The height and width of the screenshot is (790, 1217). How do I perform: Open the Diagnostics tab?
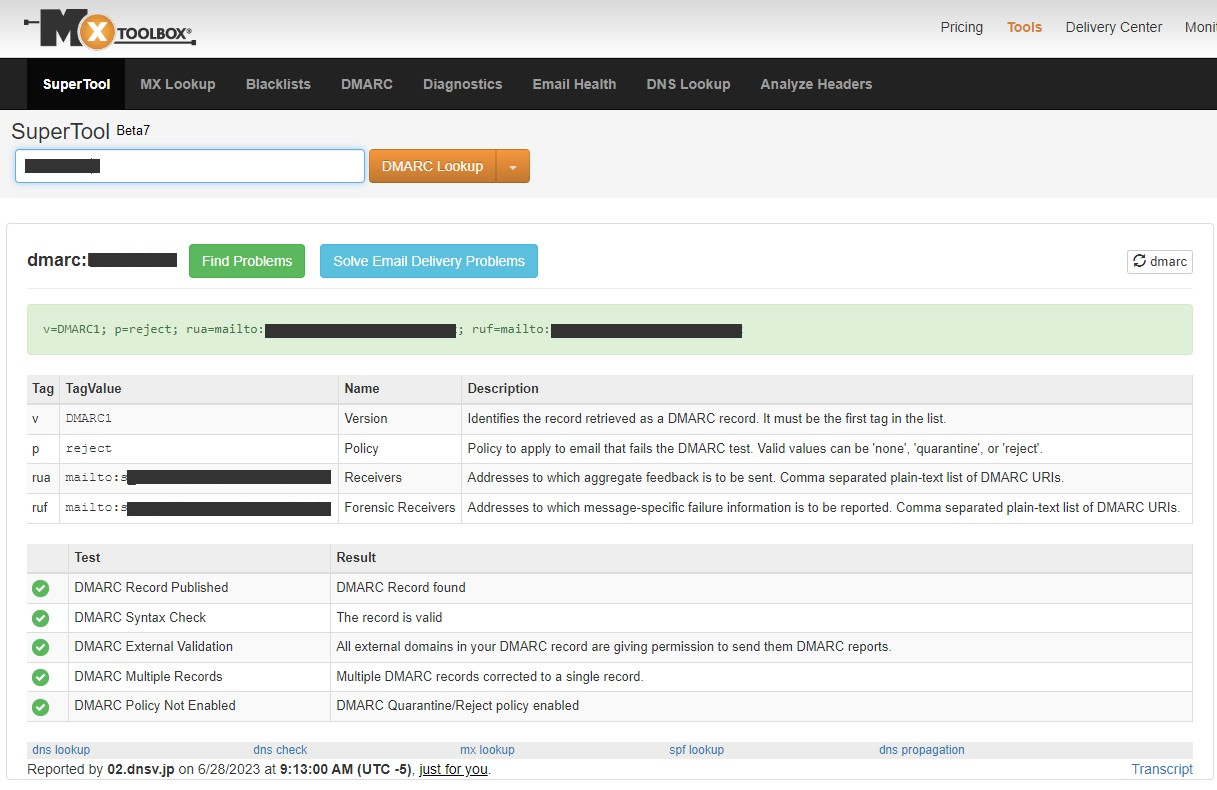click(463, 84)
